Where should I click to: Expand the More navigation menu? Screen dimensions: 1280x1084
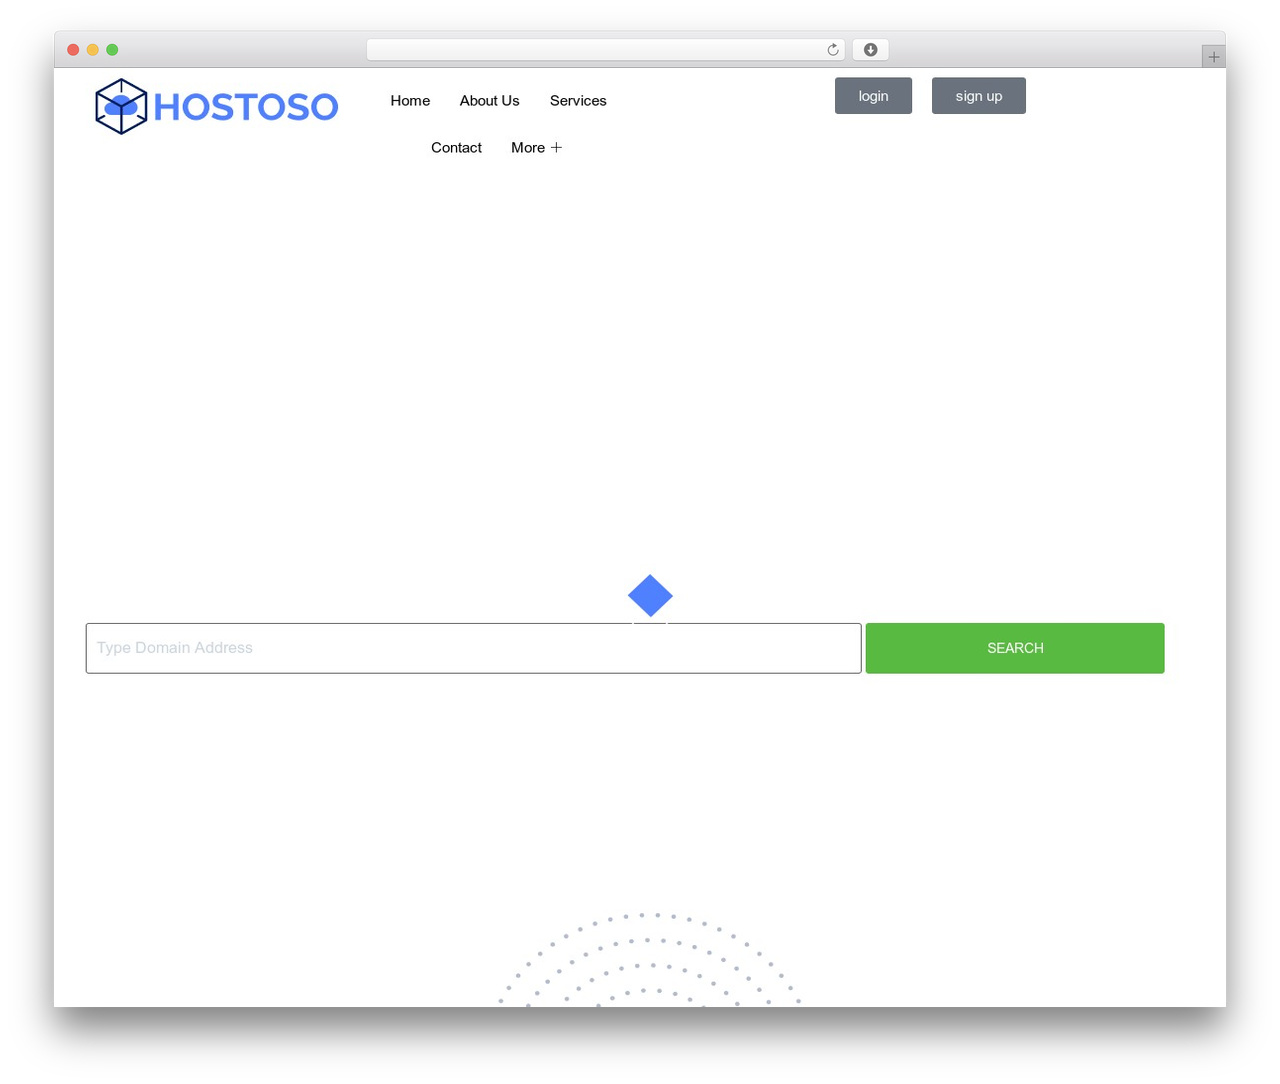(x=536, y=147)
